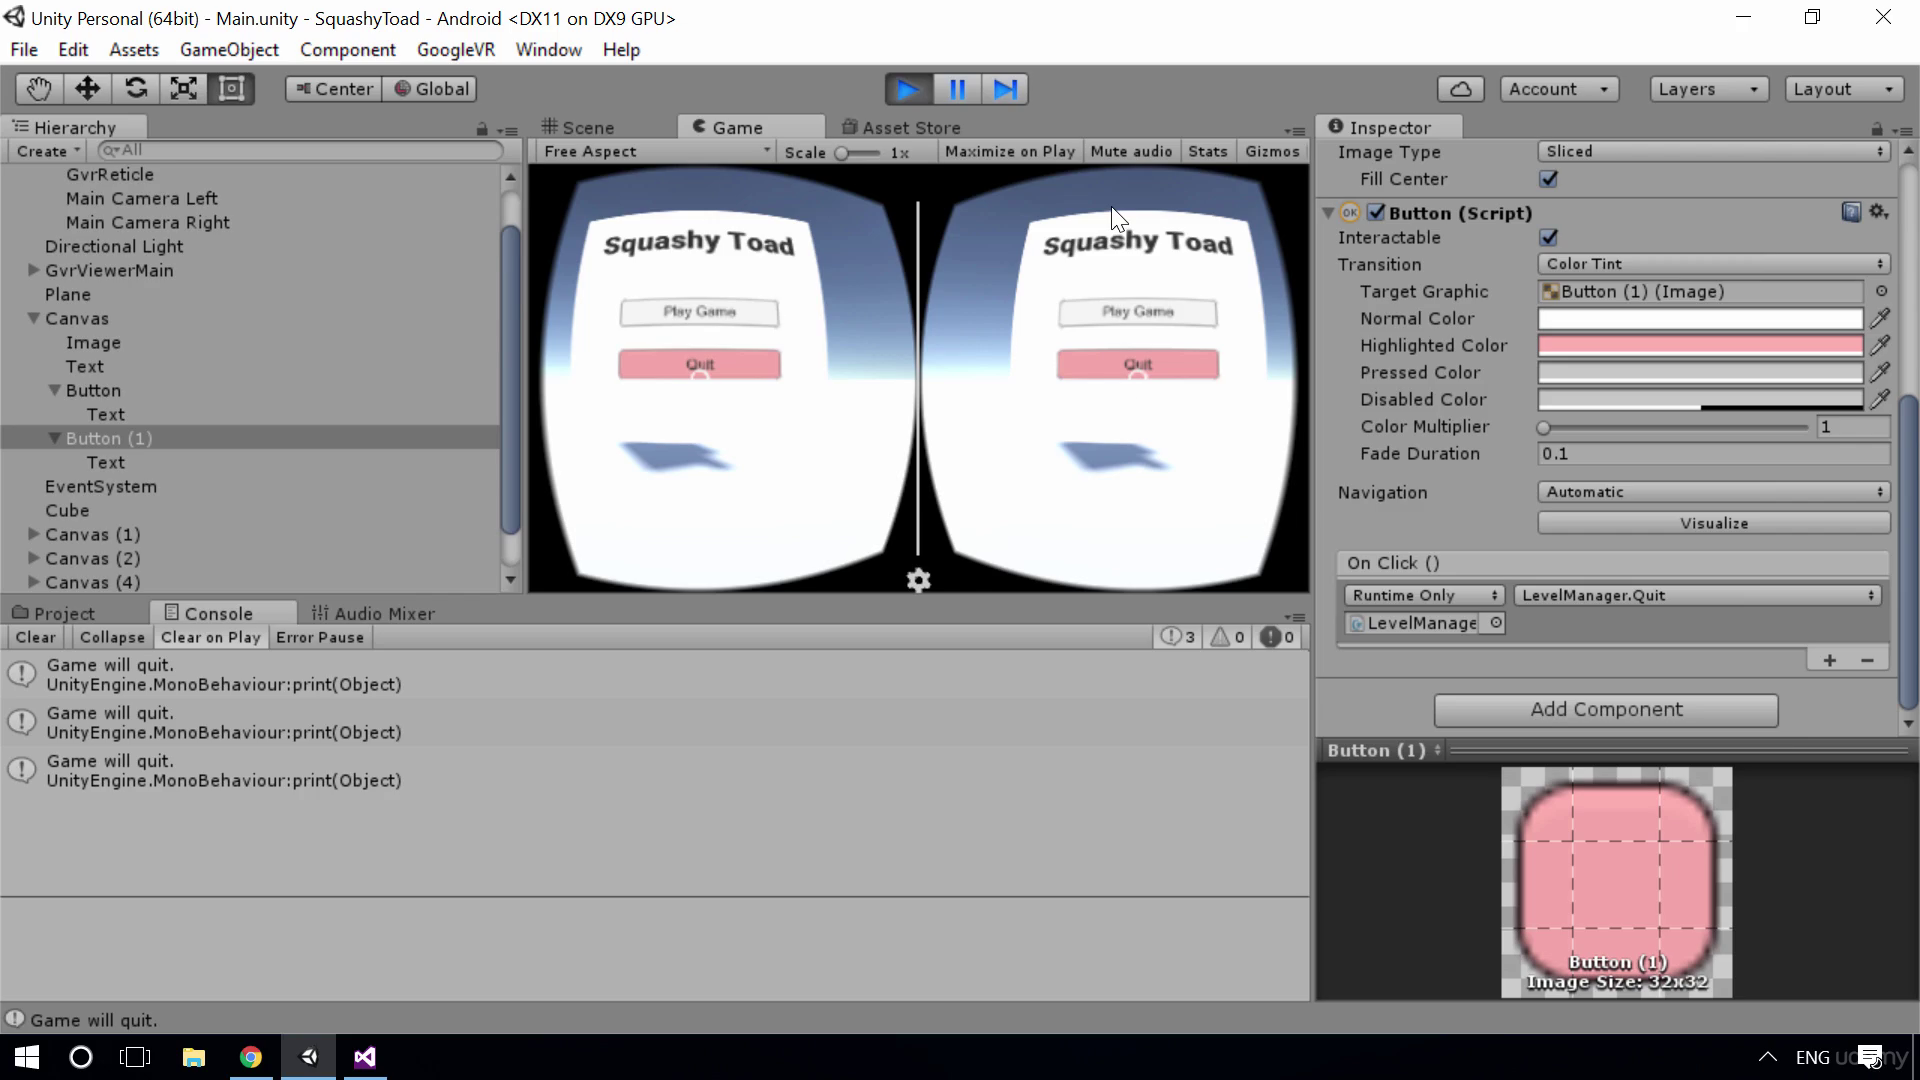Open Layers dropdown

coord(1708,89)
